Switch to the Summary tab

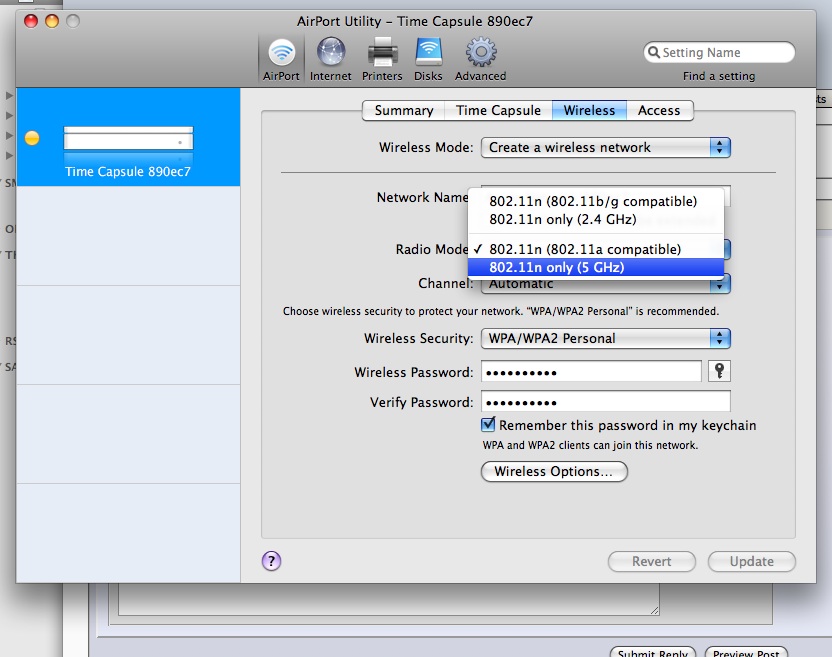click(x=404, y=110)
